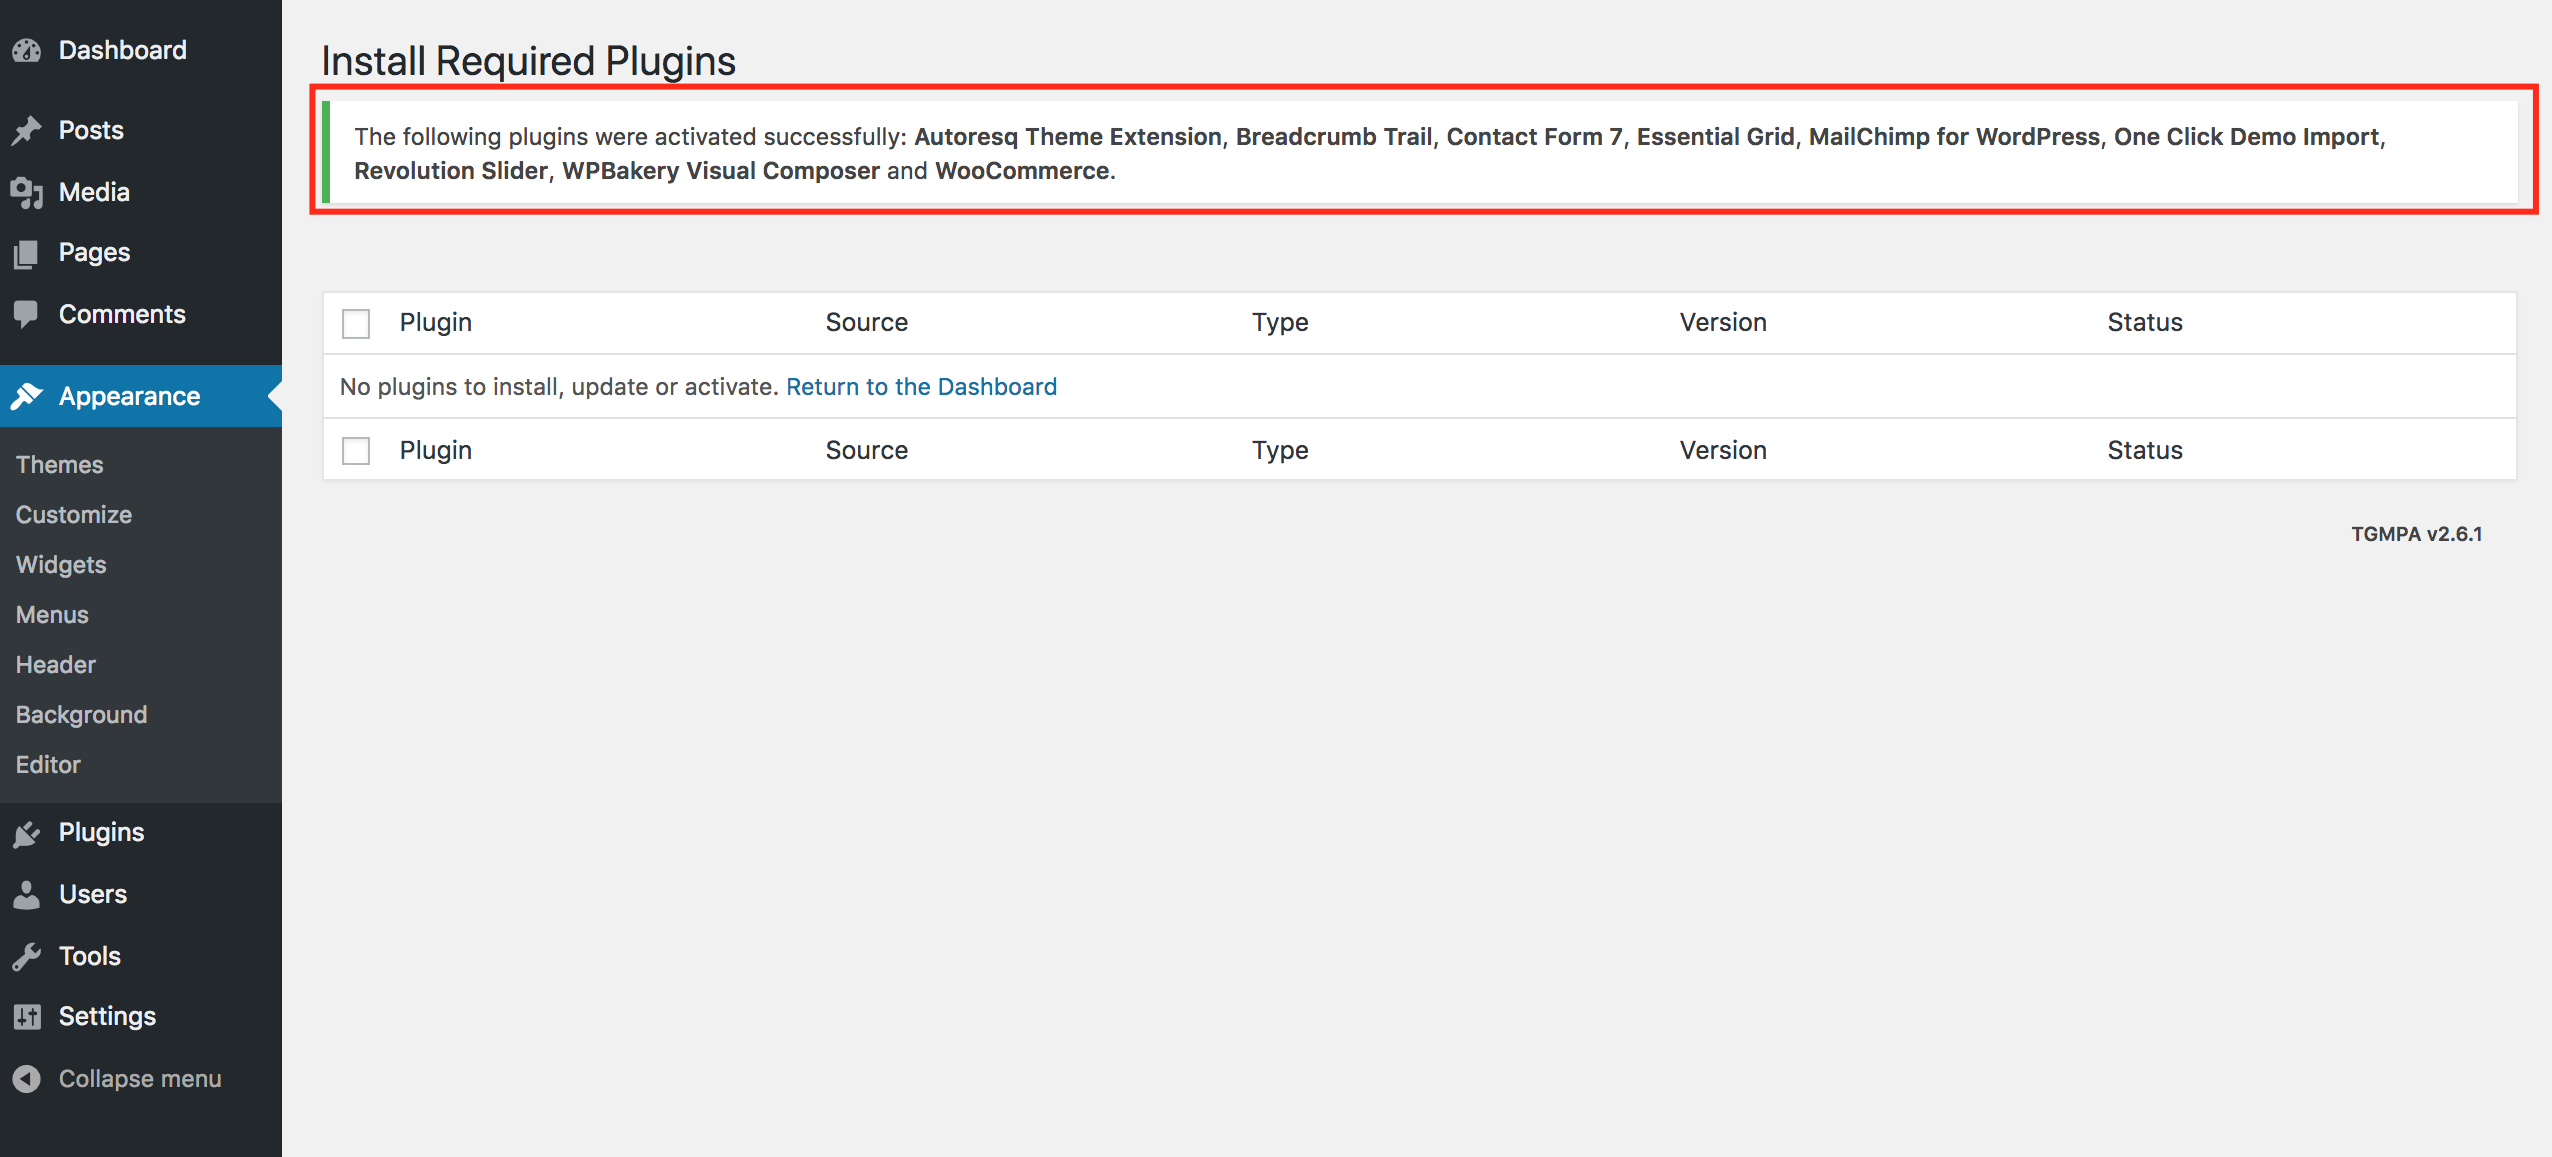The image size is (2552, 1157).
Task: Click Breadcrumb Trail in the notice
Action: coord(1334,137)
